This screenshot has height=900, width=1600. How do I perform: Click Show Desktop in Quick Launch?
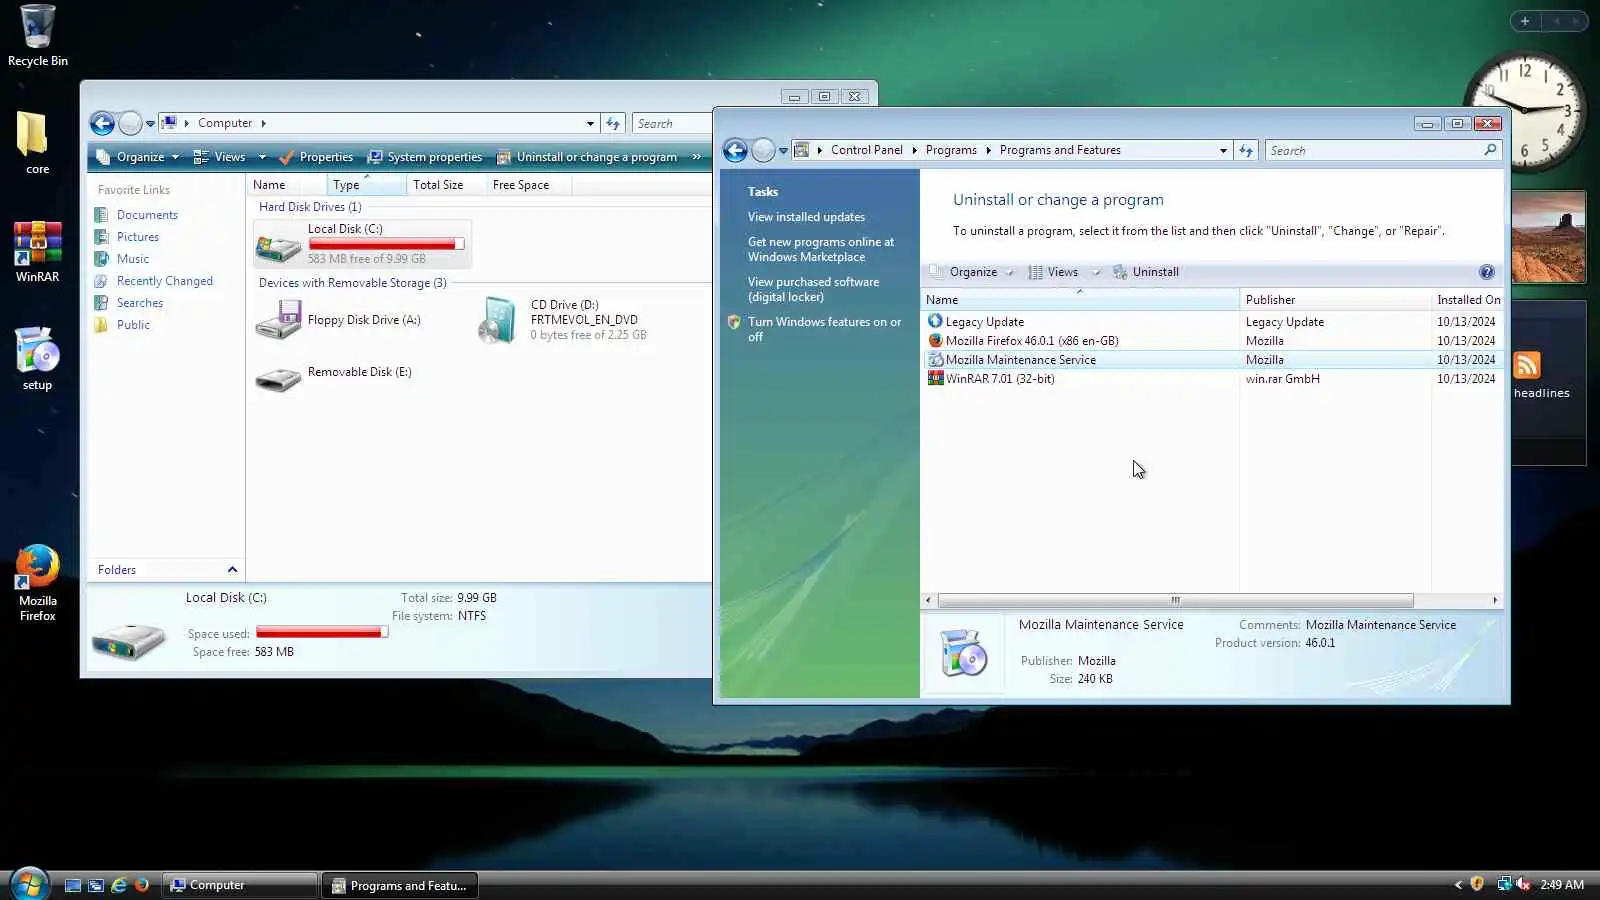(73, 885)
